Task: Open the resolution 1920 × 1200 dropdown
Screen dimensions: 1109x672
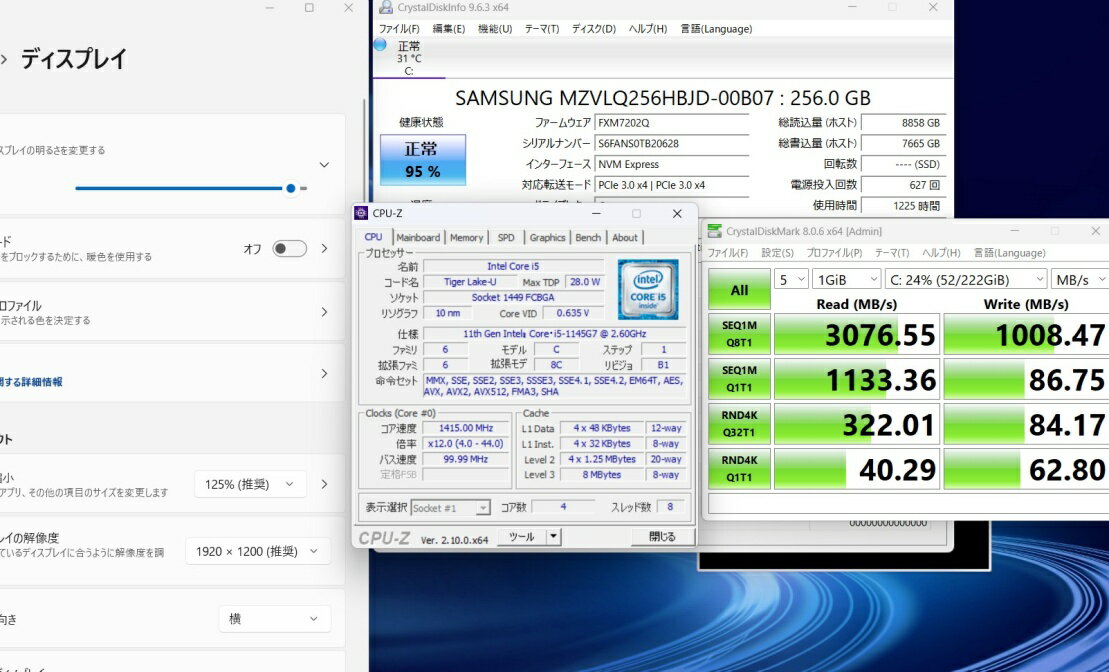Action: click(x=258, y=551)
